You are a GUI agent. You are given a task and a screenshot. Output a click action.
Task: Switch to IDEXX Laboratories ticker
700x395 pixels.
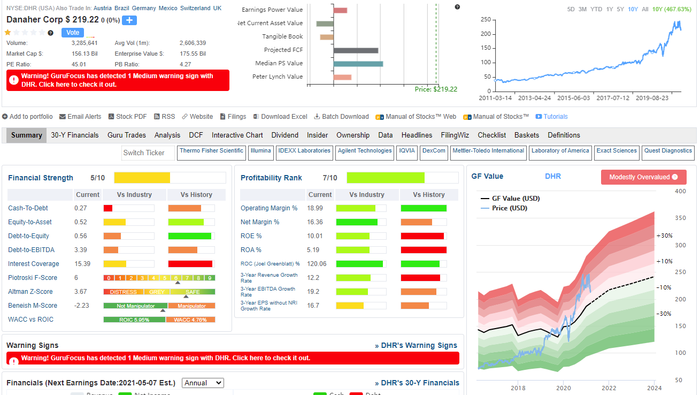tap(304, 153)
